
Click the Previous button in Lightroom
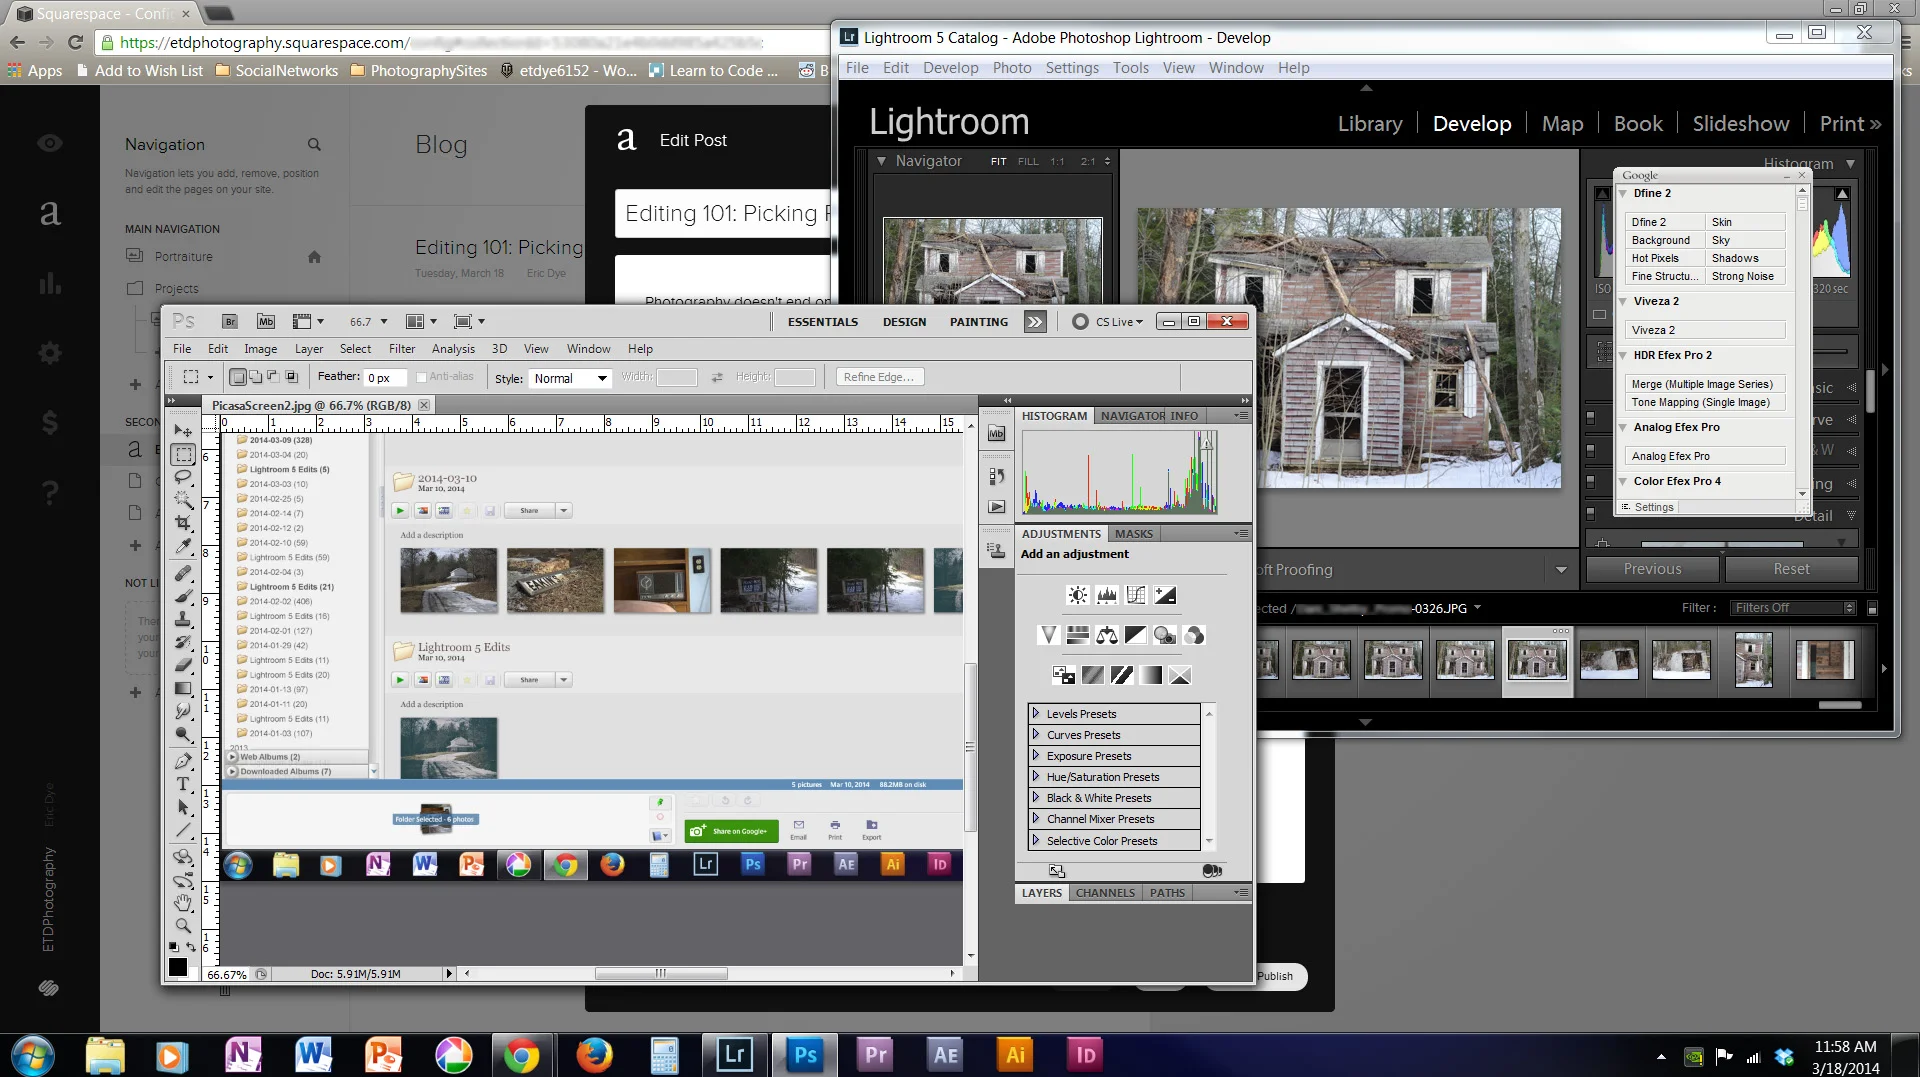pyautogui.click(x=1652, y=569)
